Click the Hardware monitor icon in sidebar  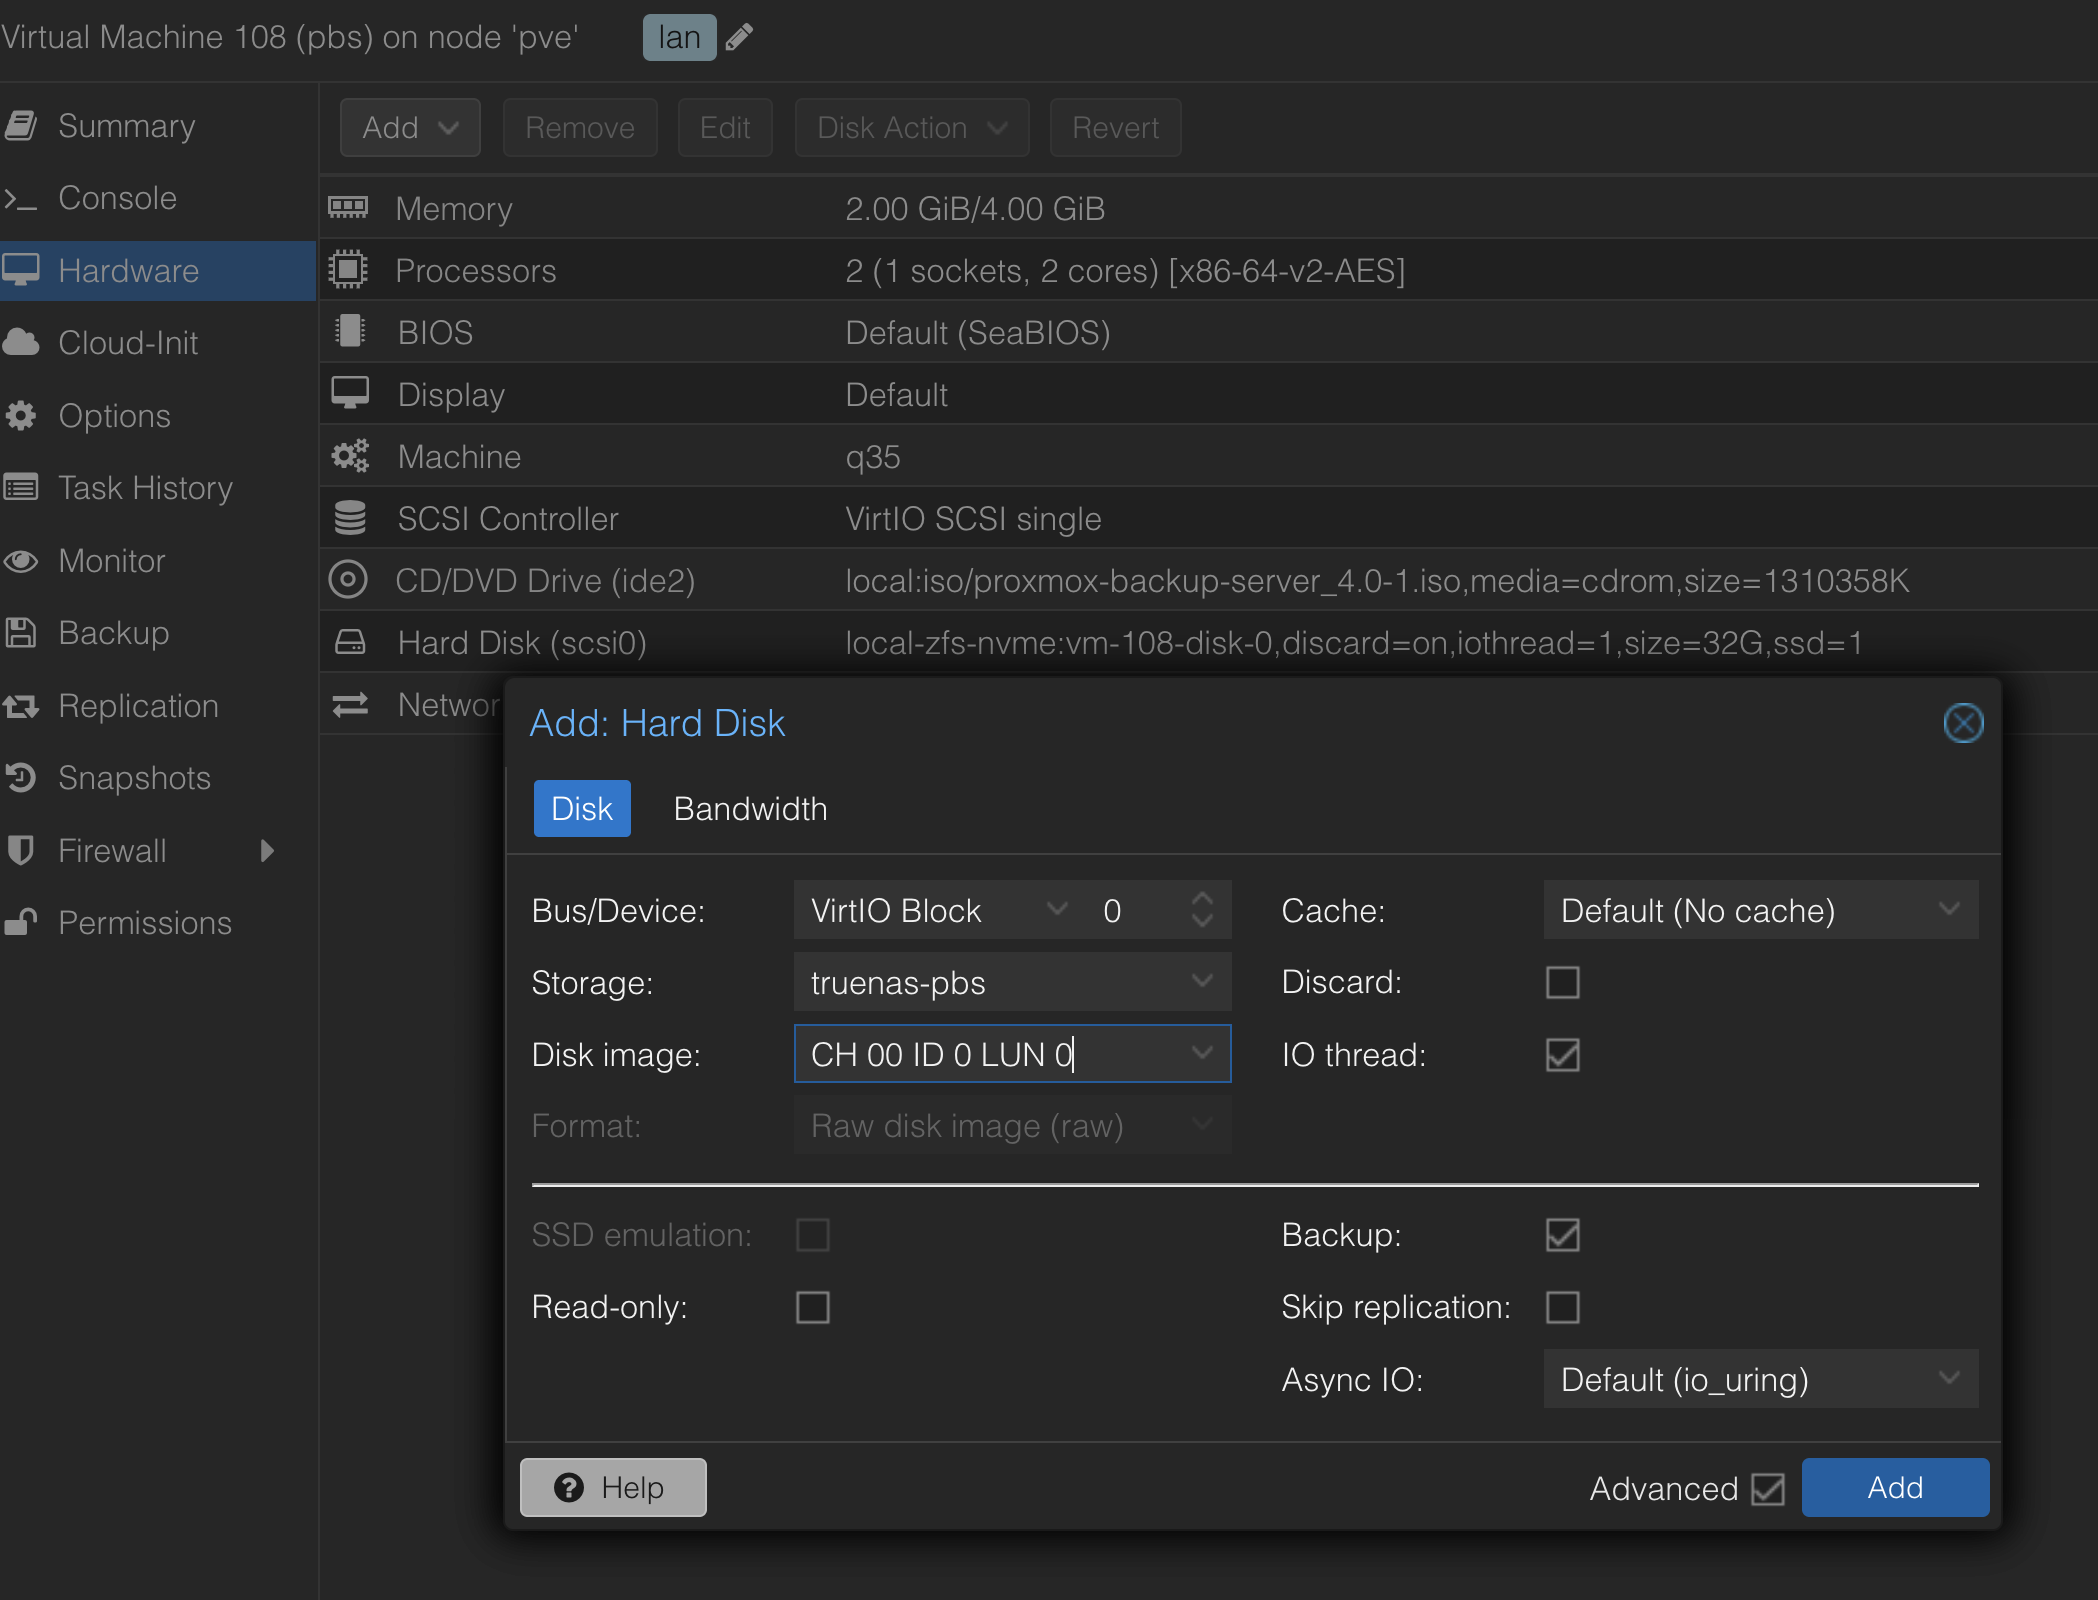21,270
